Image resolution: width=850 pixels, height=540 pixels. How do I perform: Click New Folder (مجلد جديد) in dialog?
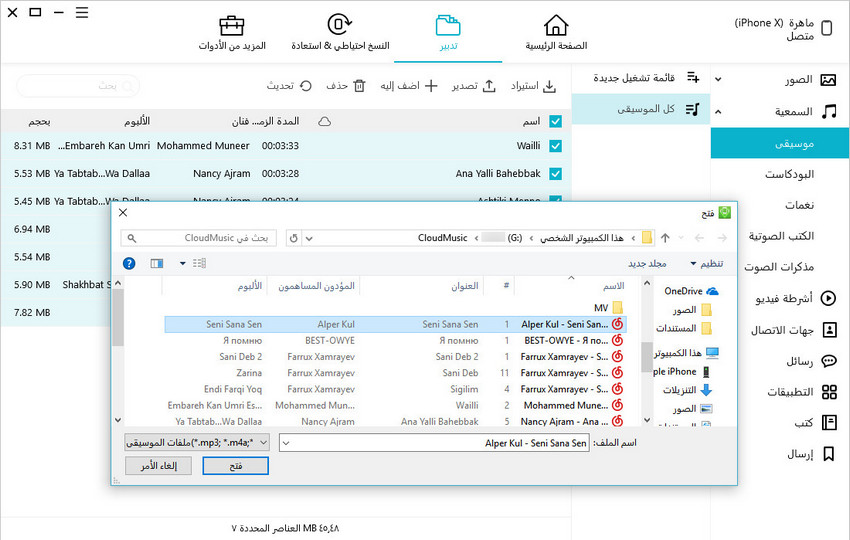coord(647,263)
